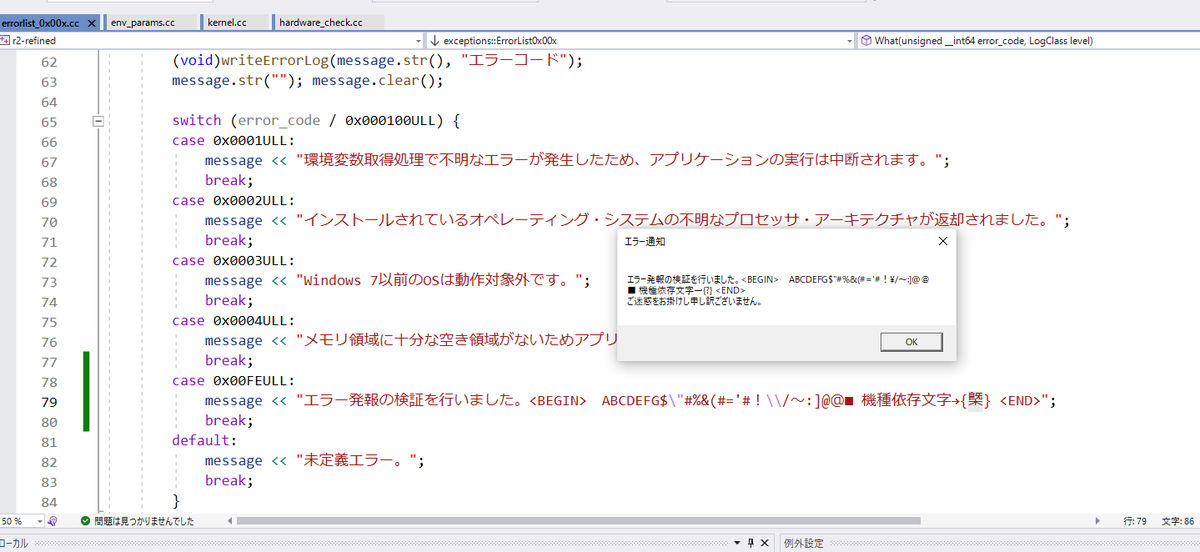This screenshot has width=1200, height=552.
Task: Click the highlighted 繋 character on line 79
Action: (x=974, y=401)
